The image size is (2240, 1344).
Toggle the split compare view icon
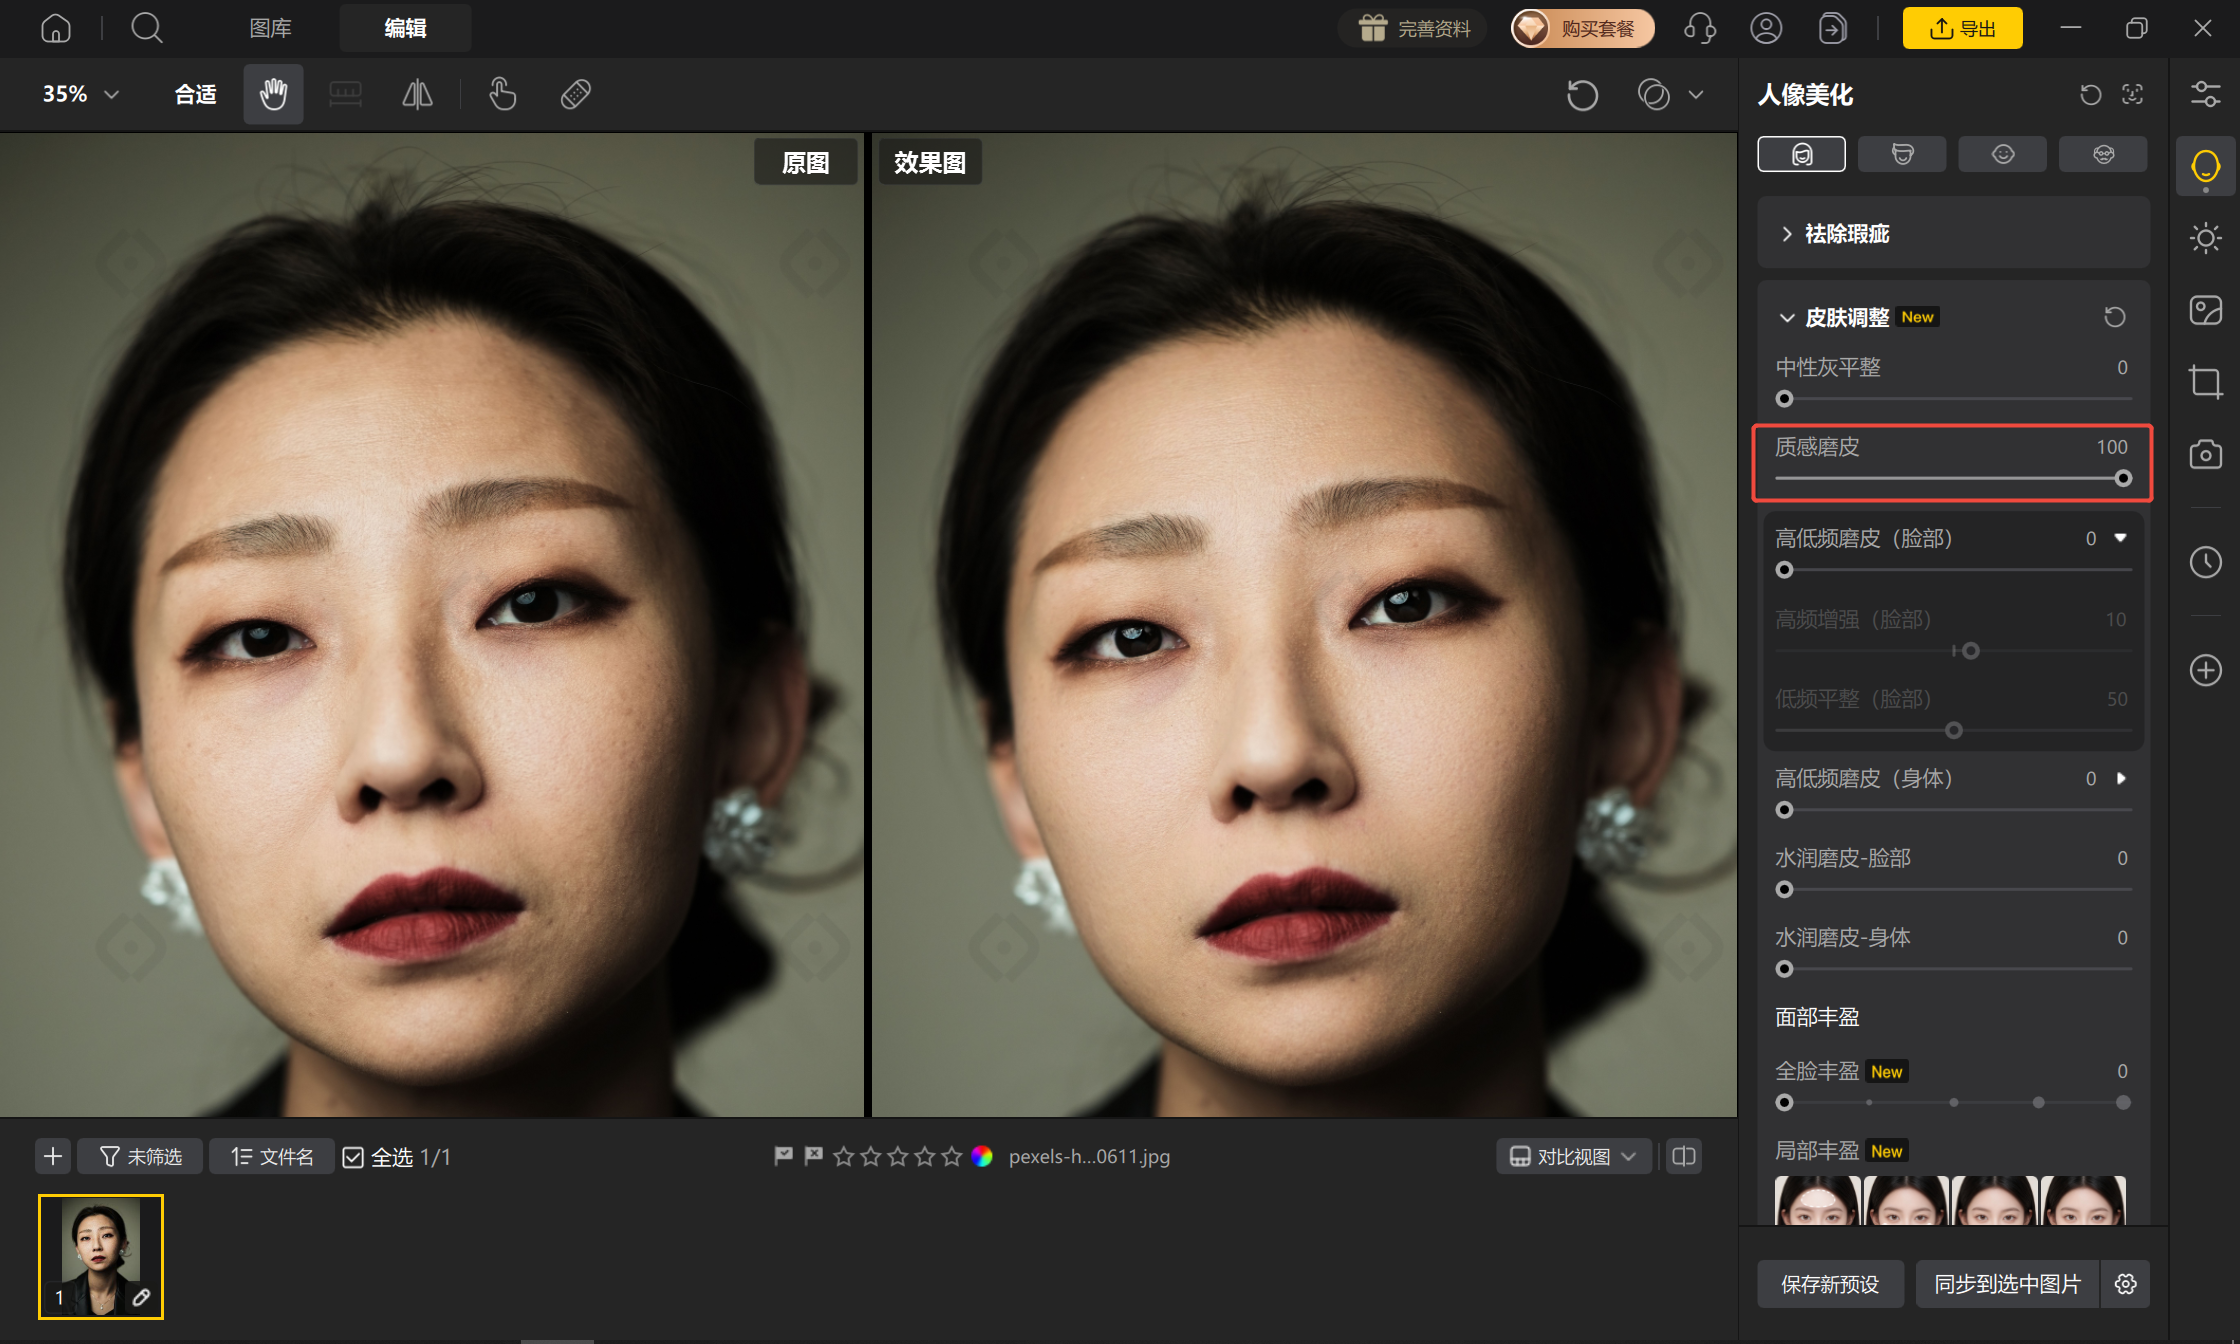1684,1156
